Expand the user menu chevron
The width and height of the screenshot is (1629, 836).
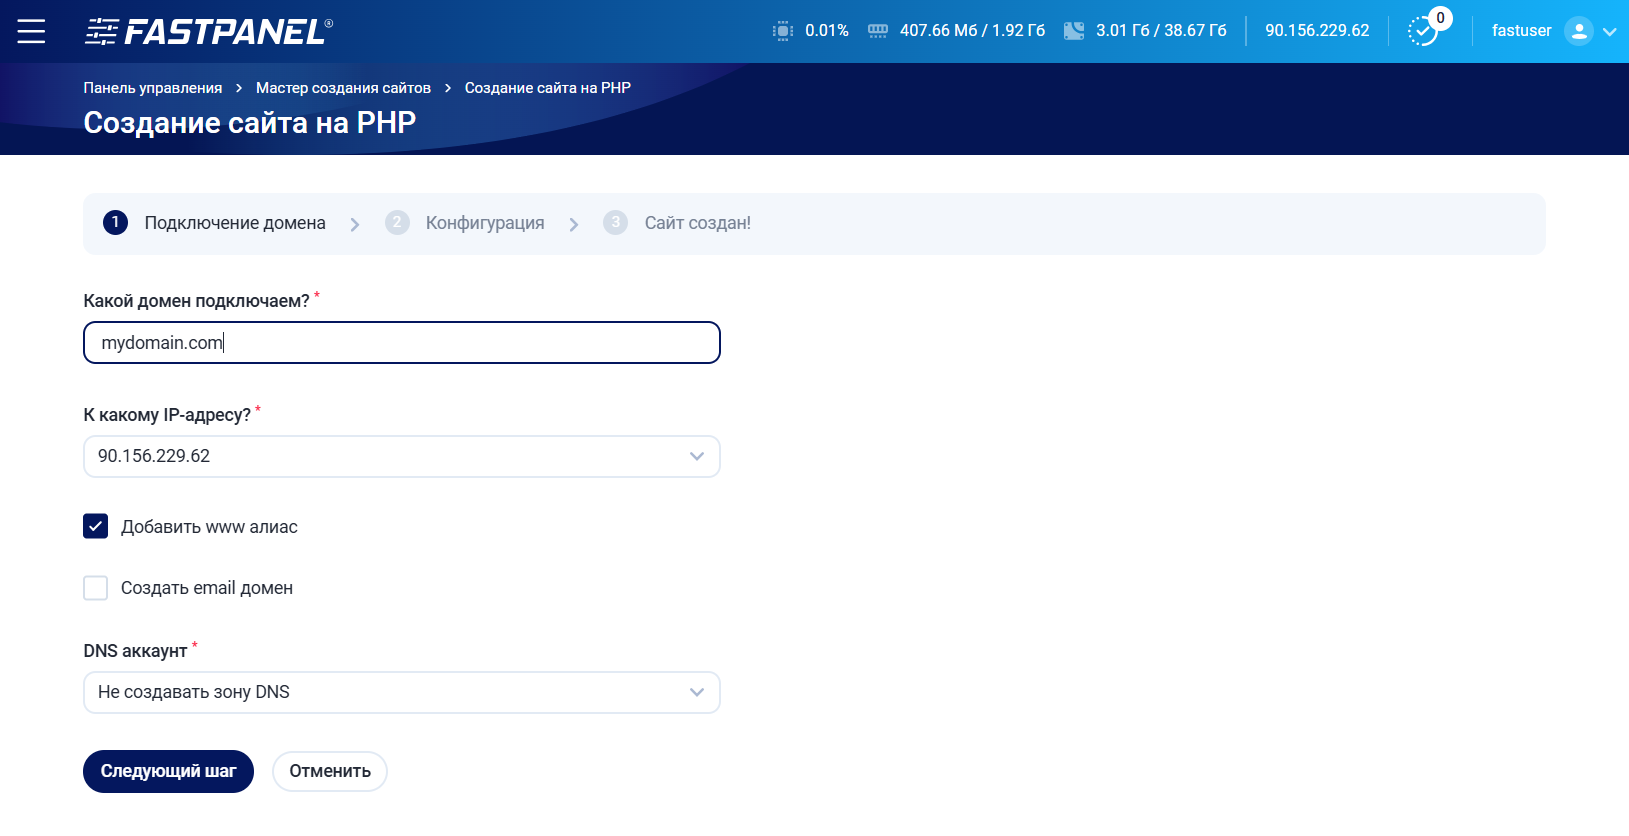tap(1609, 32)
